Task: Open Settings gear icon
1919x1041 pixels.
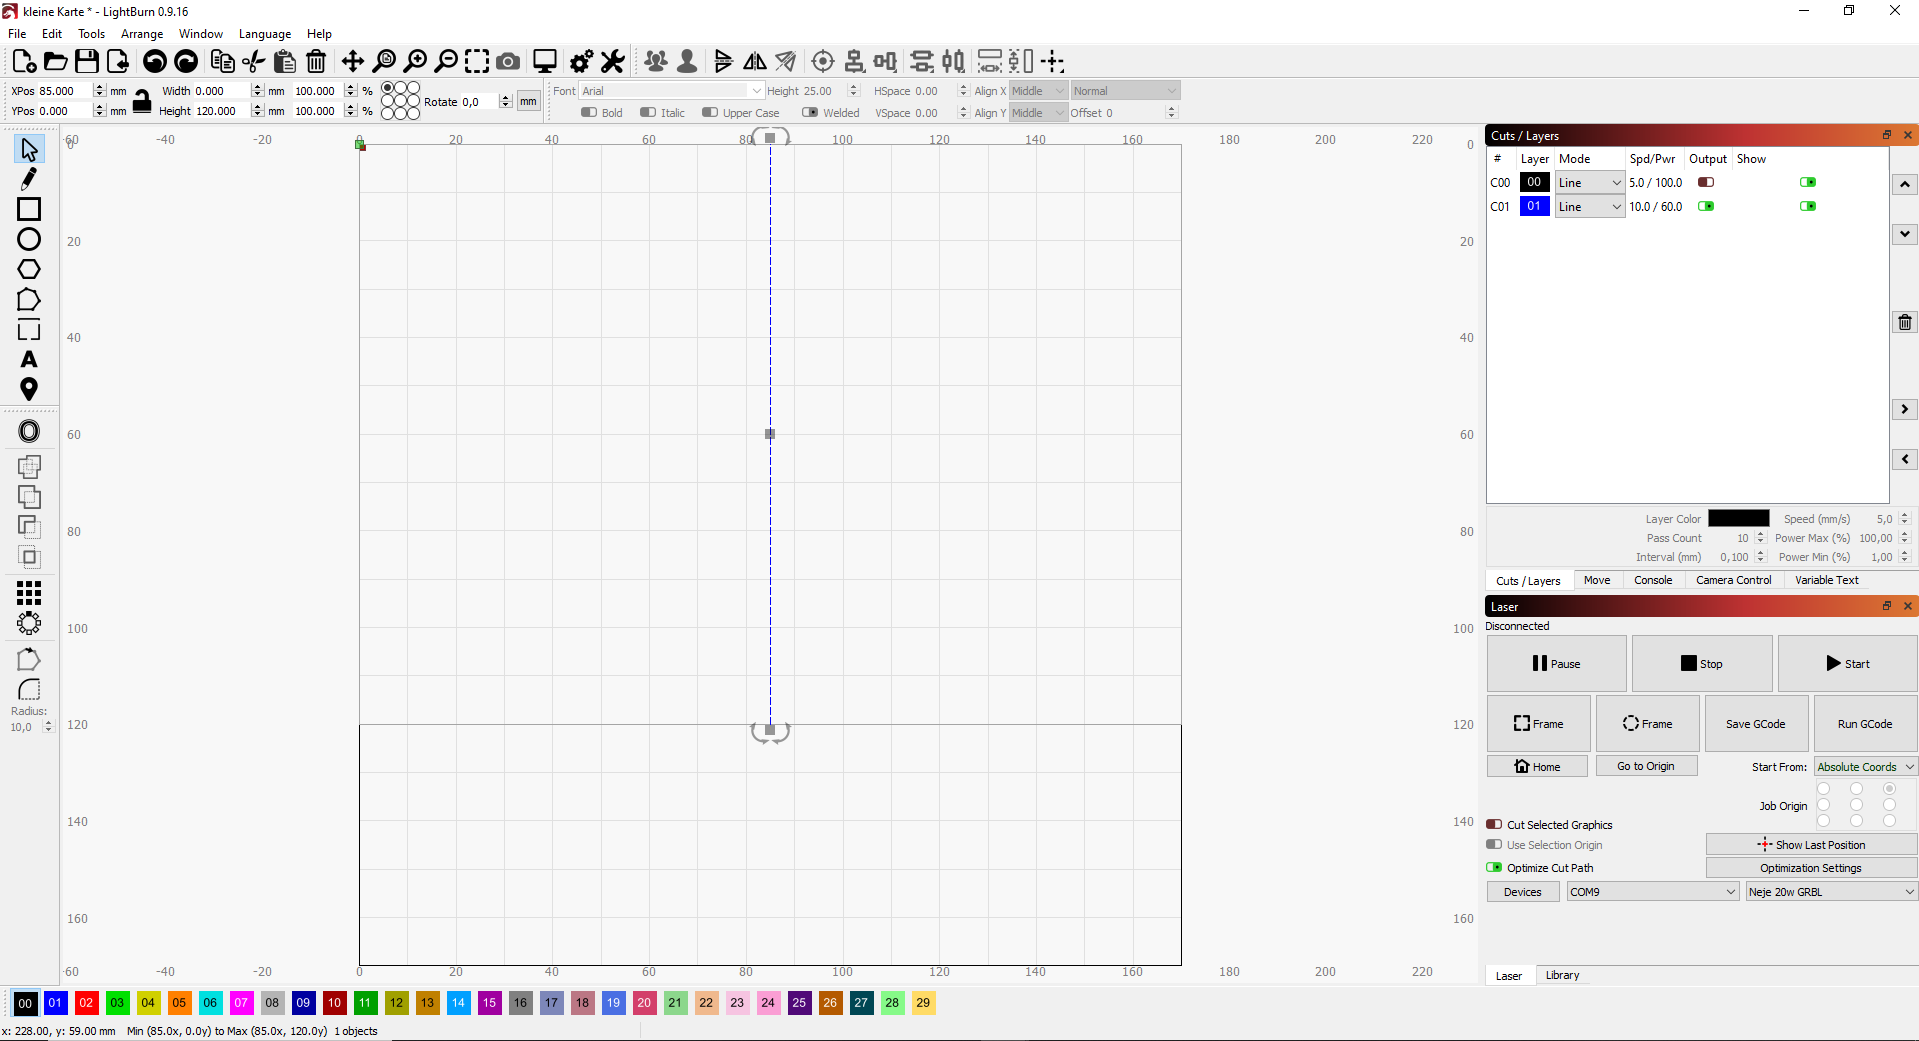Action: tap(581, 61)
